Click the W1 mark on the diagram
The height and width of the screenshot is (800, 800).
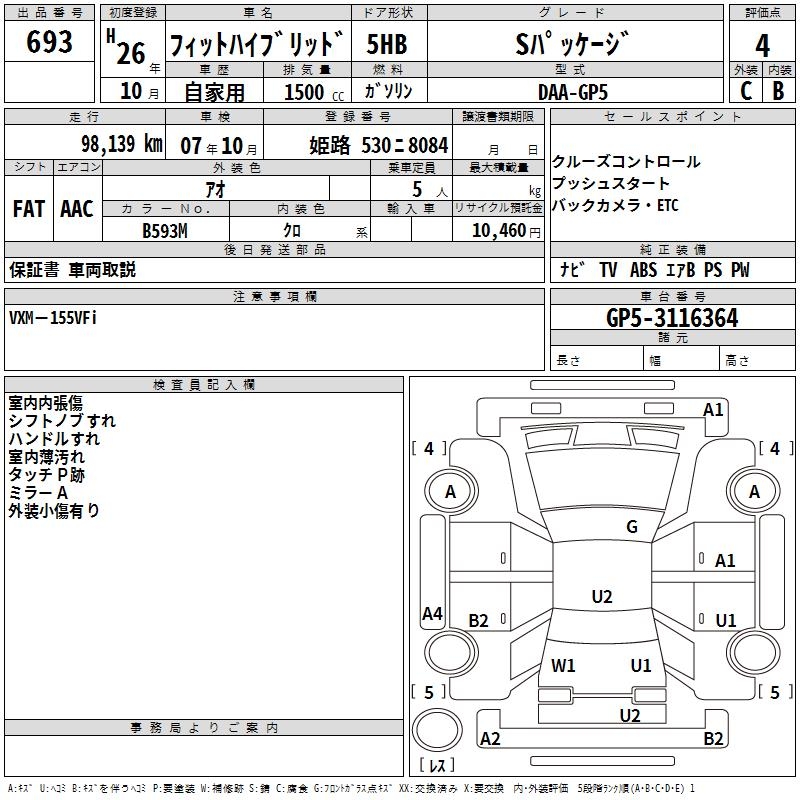tap(563, 665)
